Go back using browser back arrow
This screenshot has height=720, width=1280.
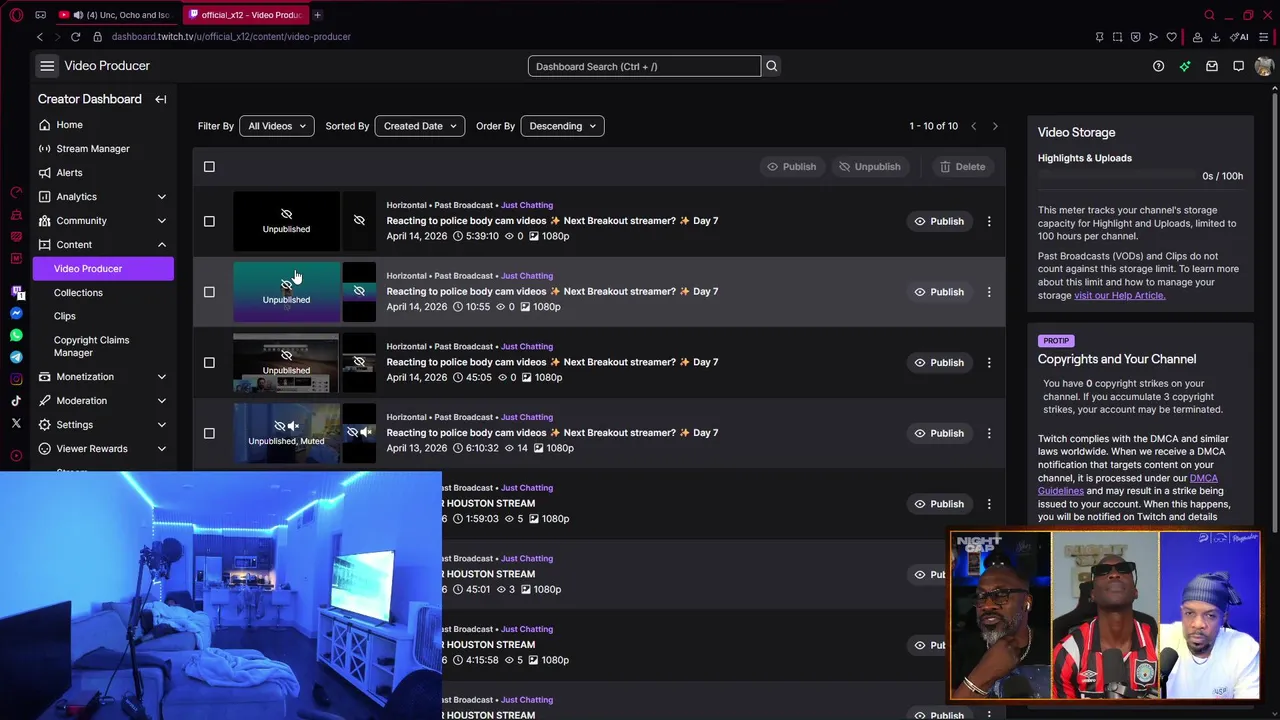click(x=40, y=37)
